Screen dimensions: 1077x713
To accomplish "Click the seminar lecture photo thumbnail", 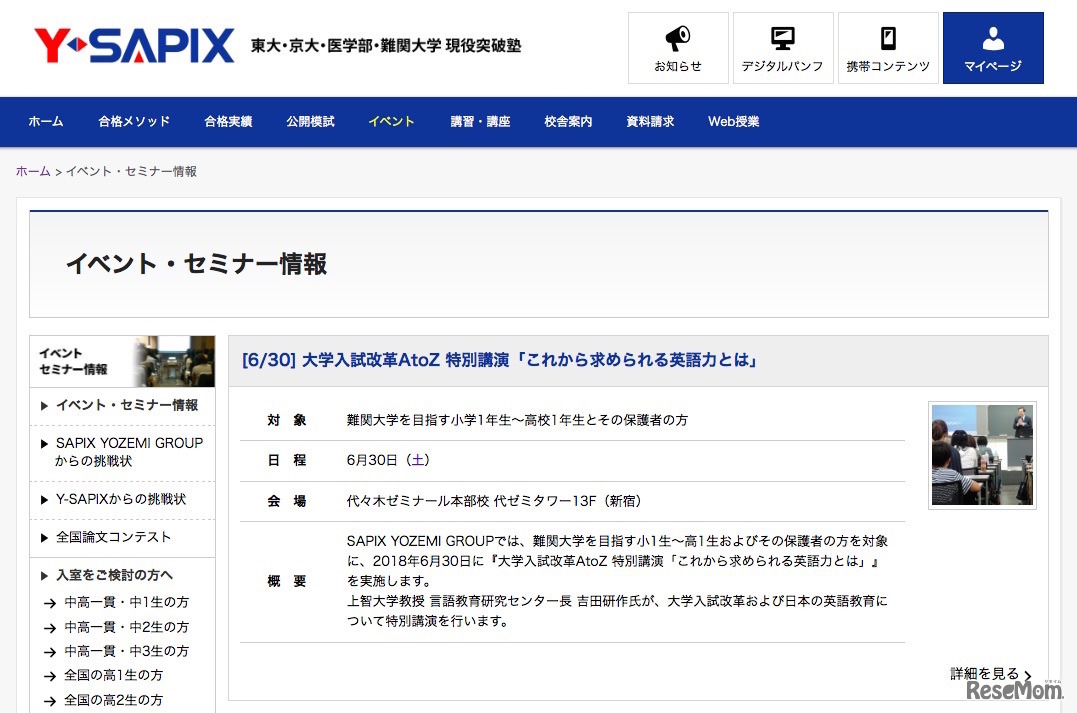I will tap(982, 453).
